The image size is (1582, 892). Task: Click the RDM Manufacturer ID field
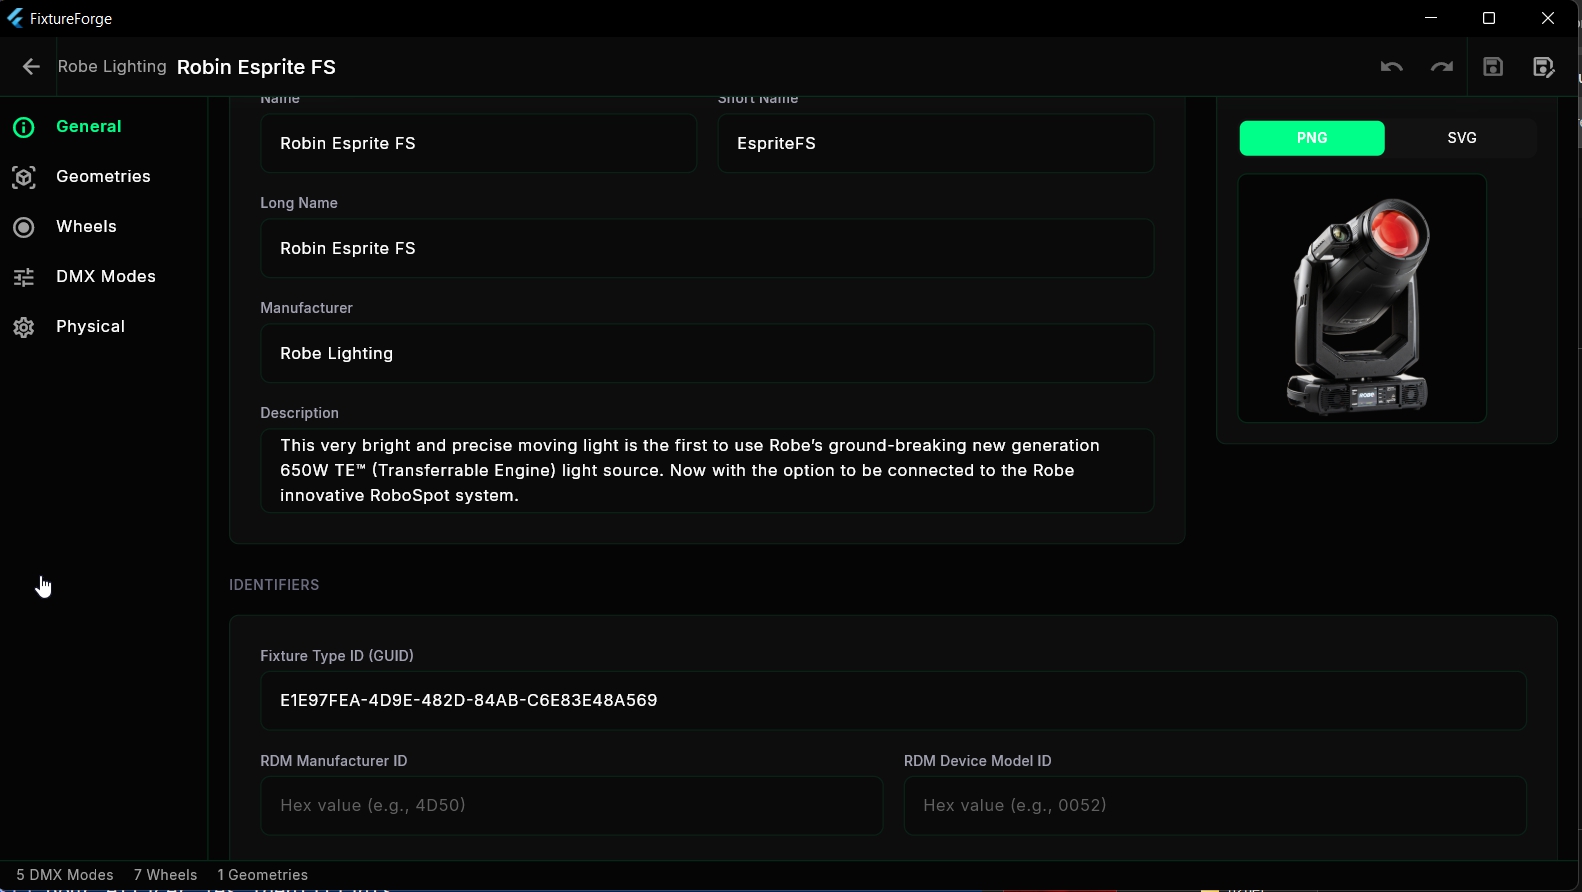tap(571, 806)
